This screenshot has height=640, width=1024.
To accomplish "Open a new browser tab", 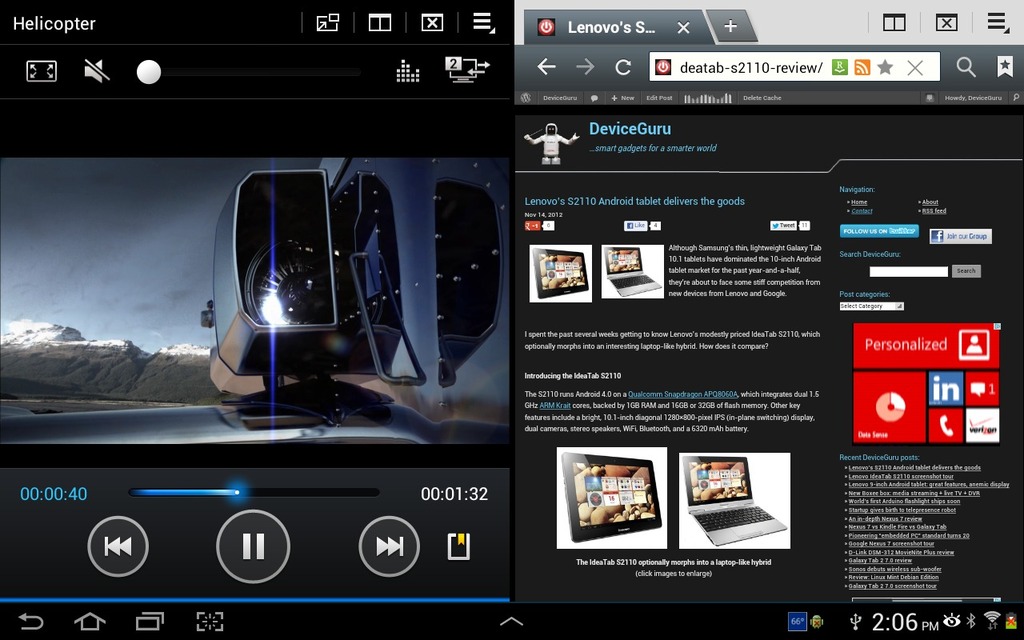I will [x=731, y=26].
